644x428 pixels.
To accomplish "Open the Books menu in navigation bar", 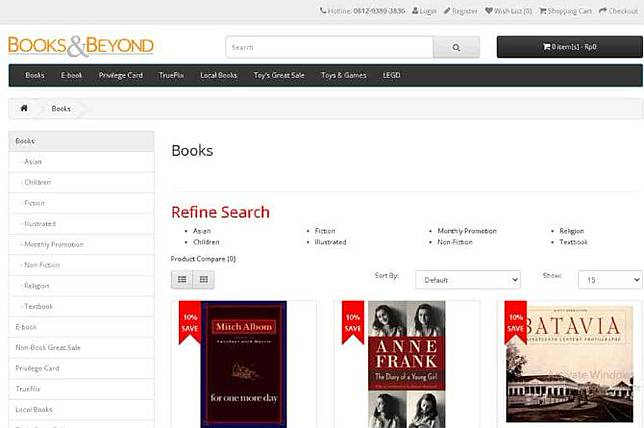I will click(x=35, y=75).
